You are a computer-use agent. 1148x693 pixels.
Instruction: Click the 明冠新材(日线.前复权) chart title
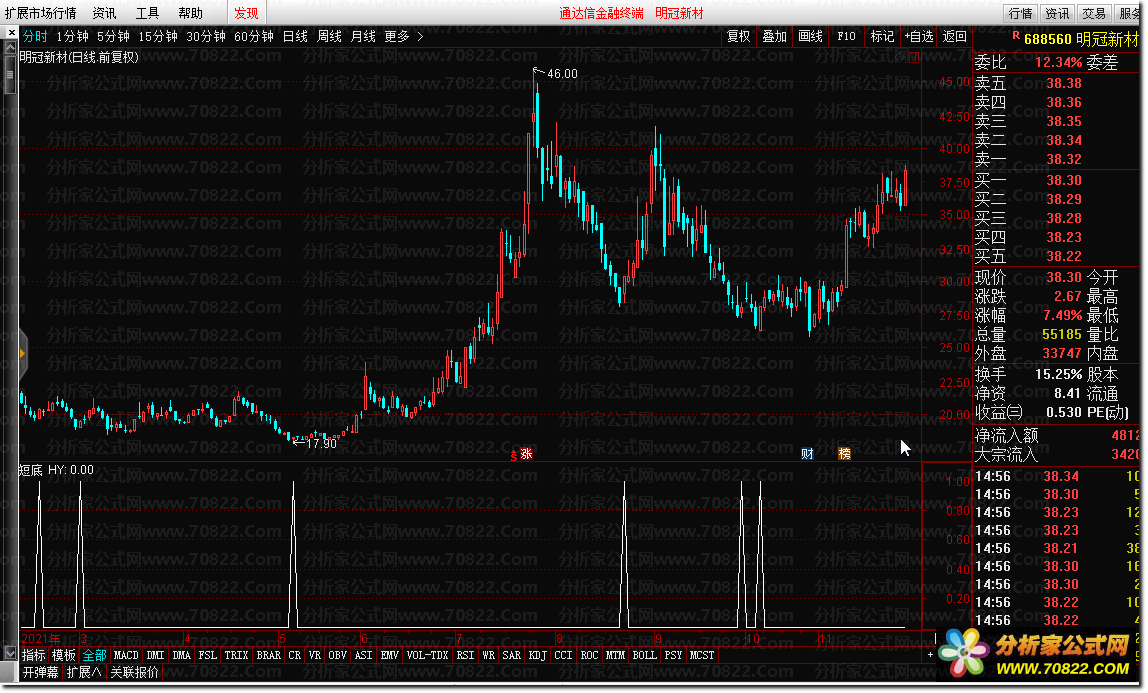click(x=79, y=56)
